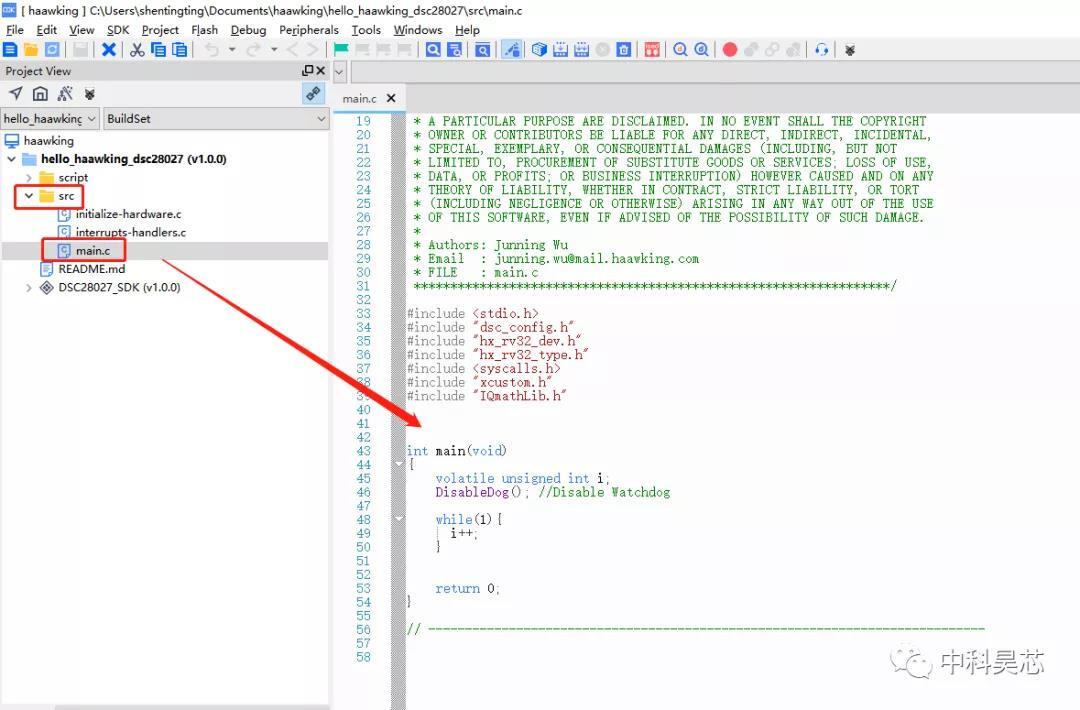Select the haawking workspace root item
The height and width of the screenshot is (710, 1080).
[x=48, y=140]
